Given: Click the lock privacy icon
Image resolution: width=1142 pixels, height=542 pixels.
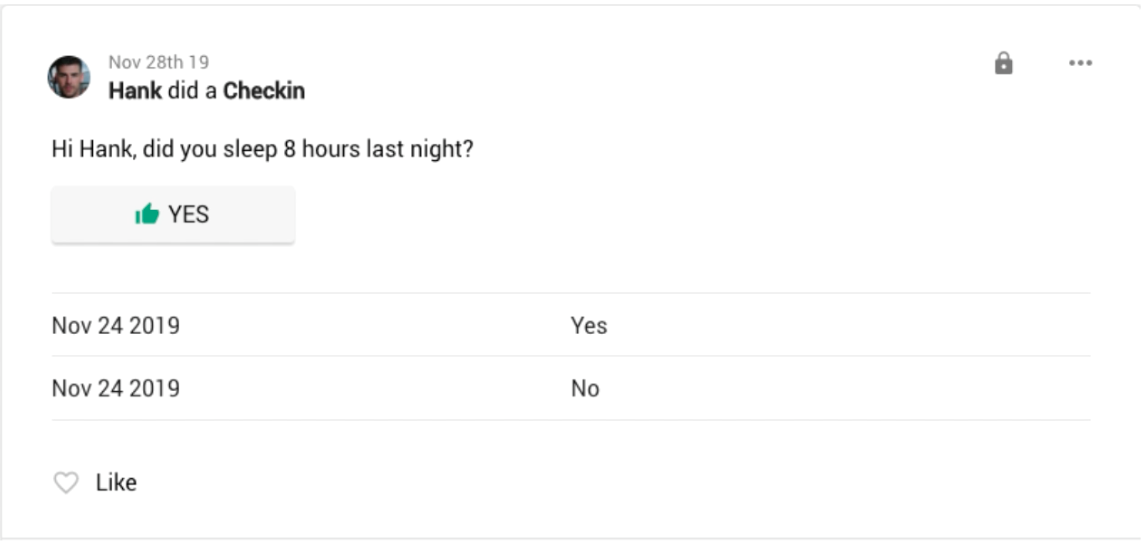Looking at the screenshot, I should coord(1003,63).
